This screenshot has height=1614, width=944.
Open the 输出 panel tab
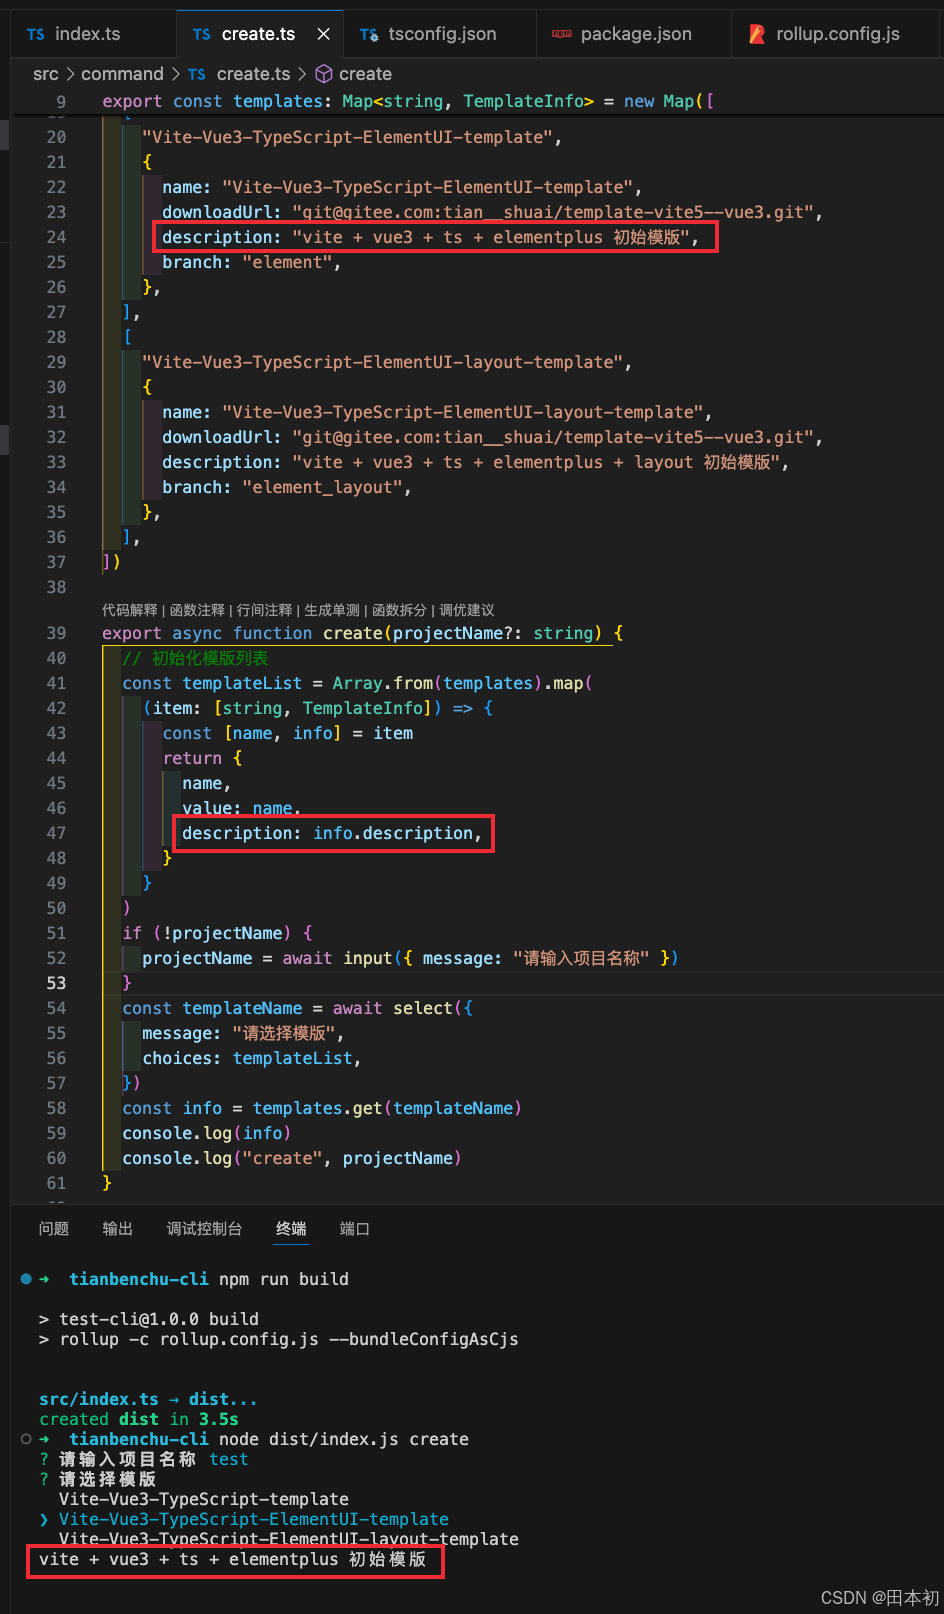coord(118,1229)
